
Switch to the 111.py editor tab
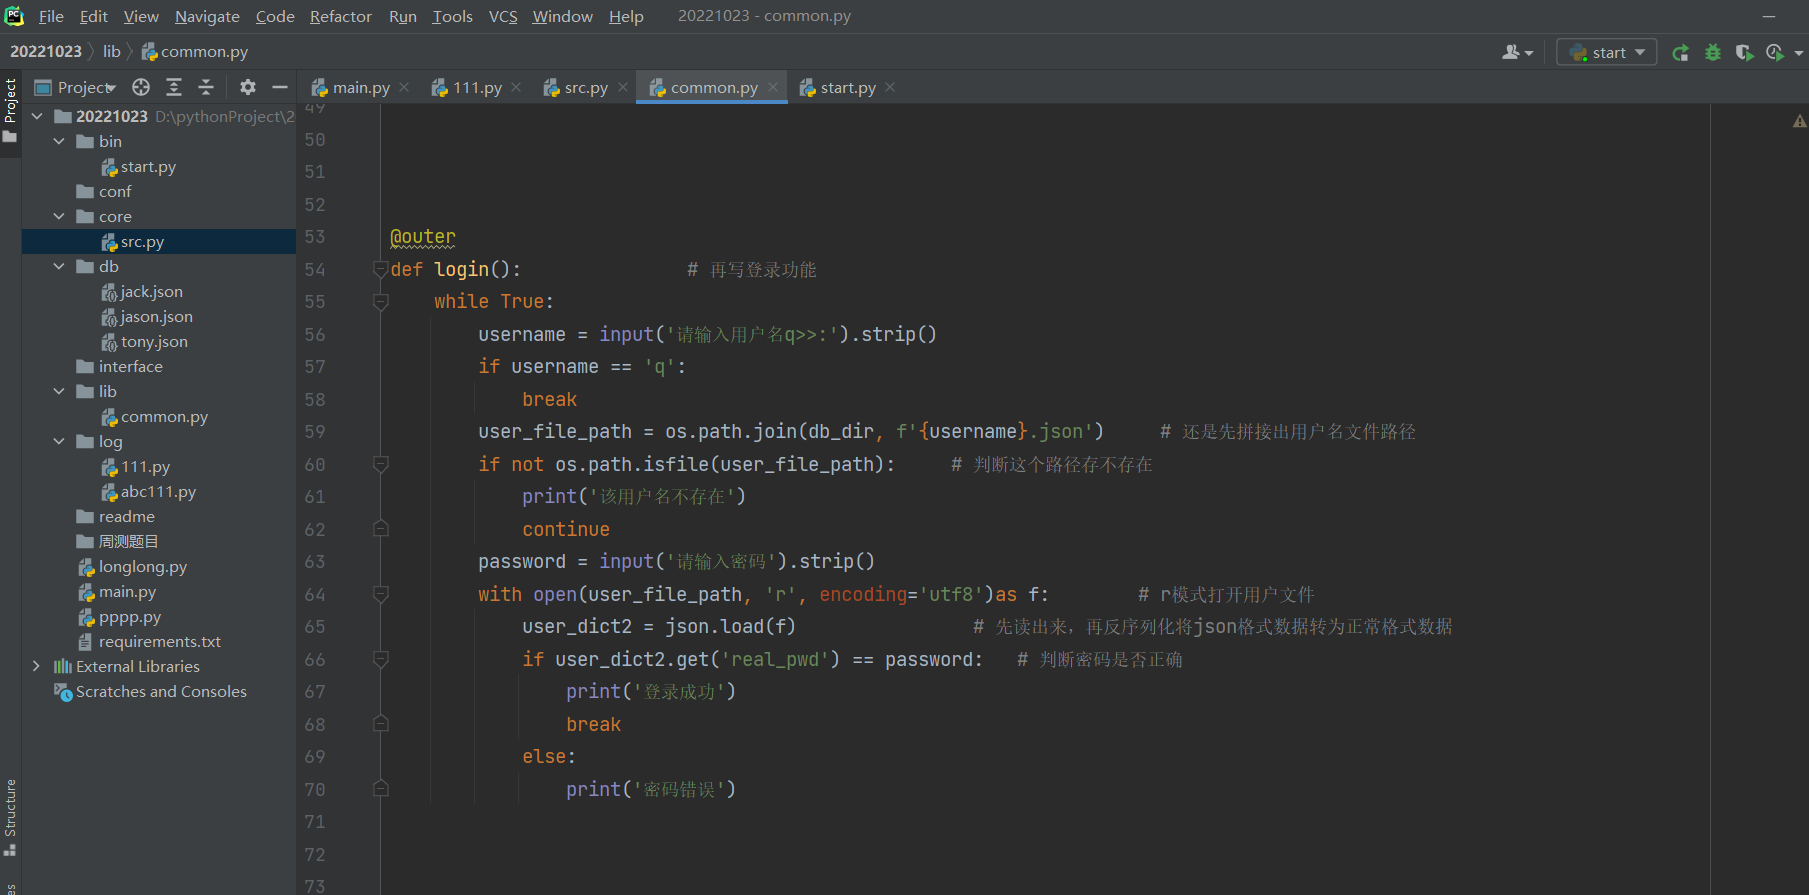coord(467,87)
